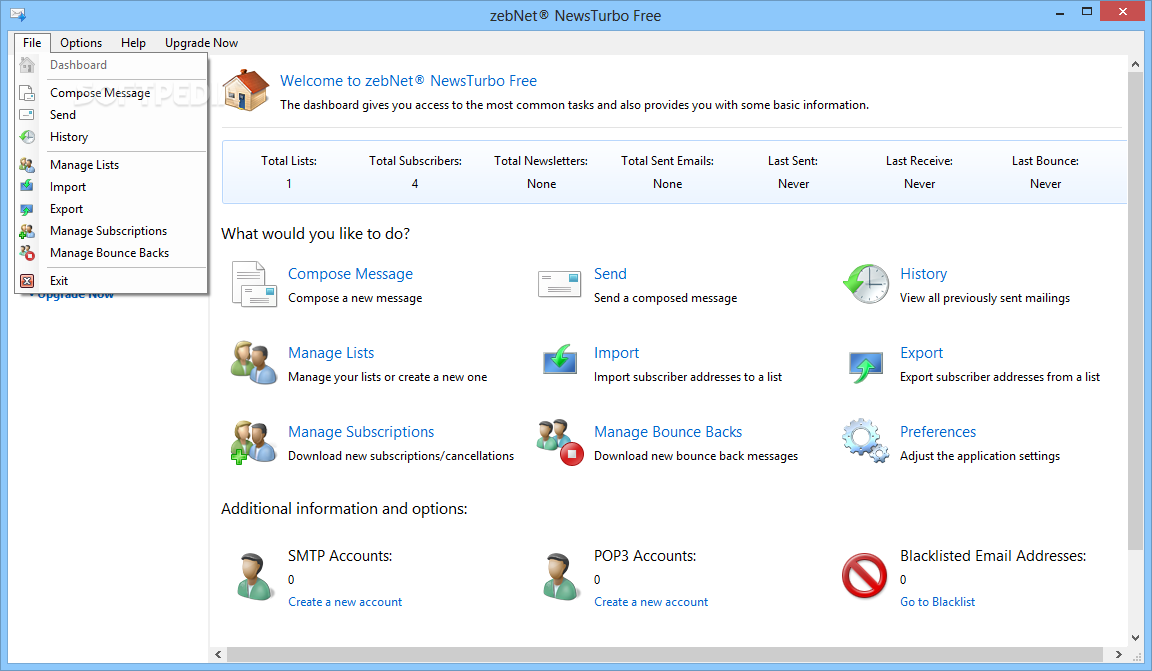The width and height of the screenshot is (1152, 671).
Task: Click the Import green arrow icon on dashboard
Action: (560, 360)
